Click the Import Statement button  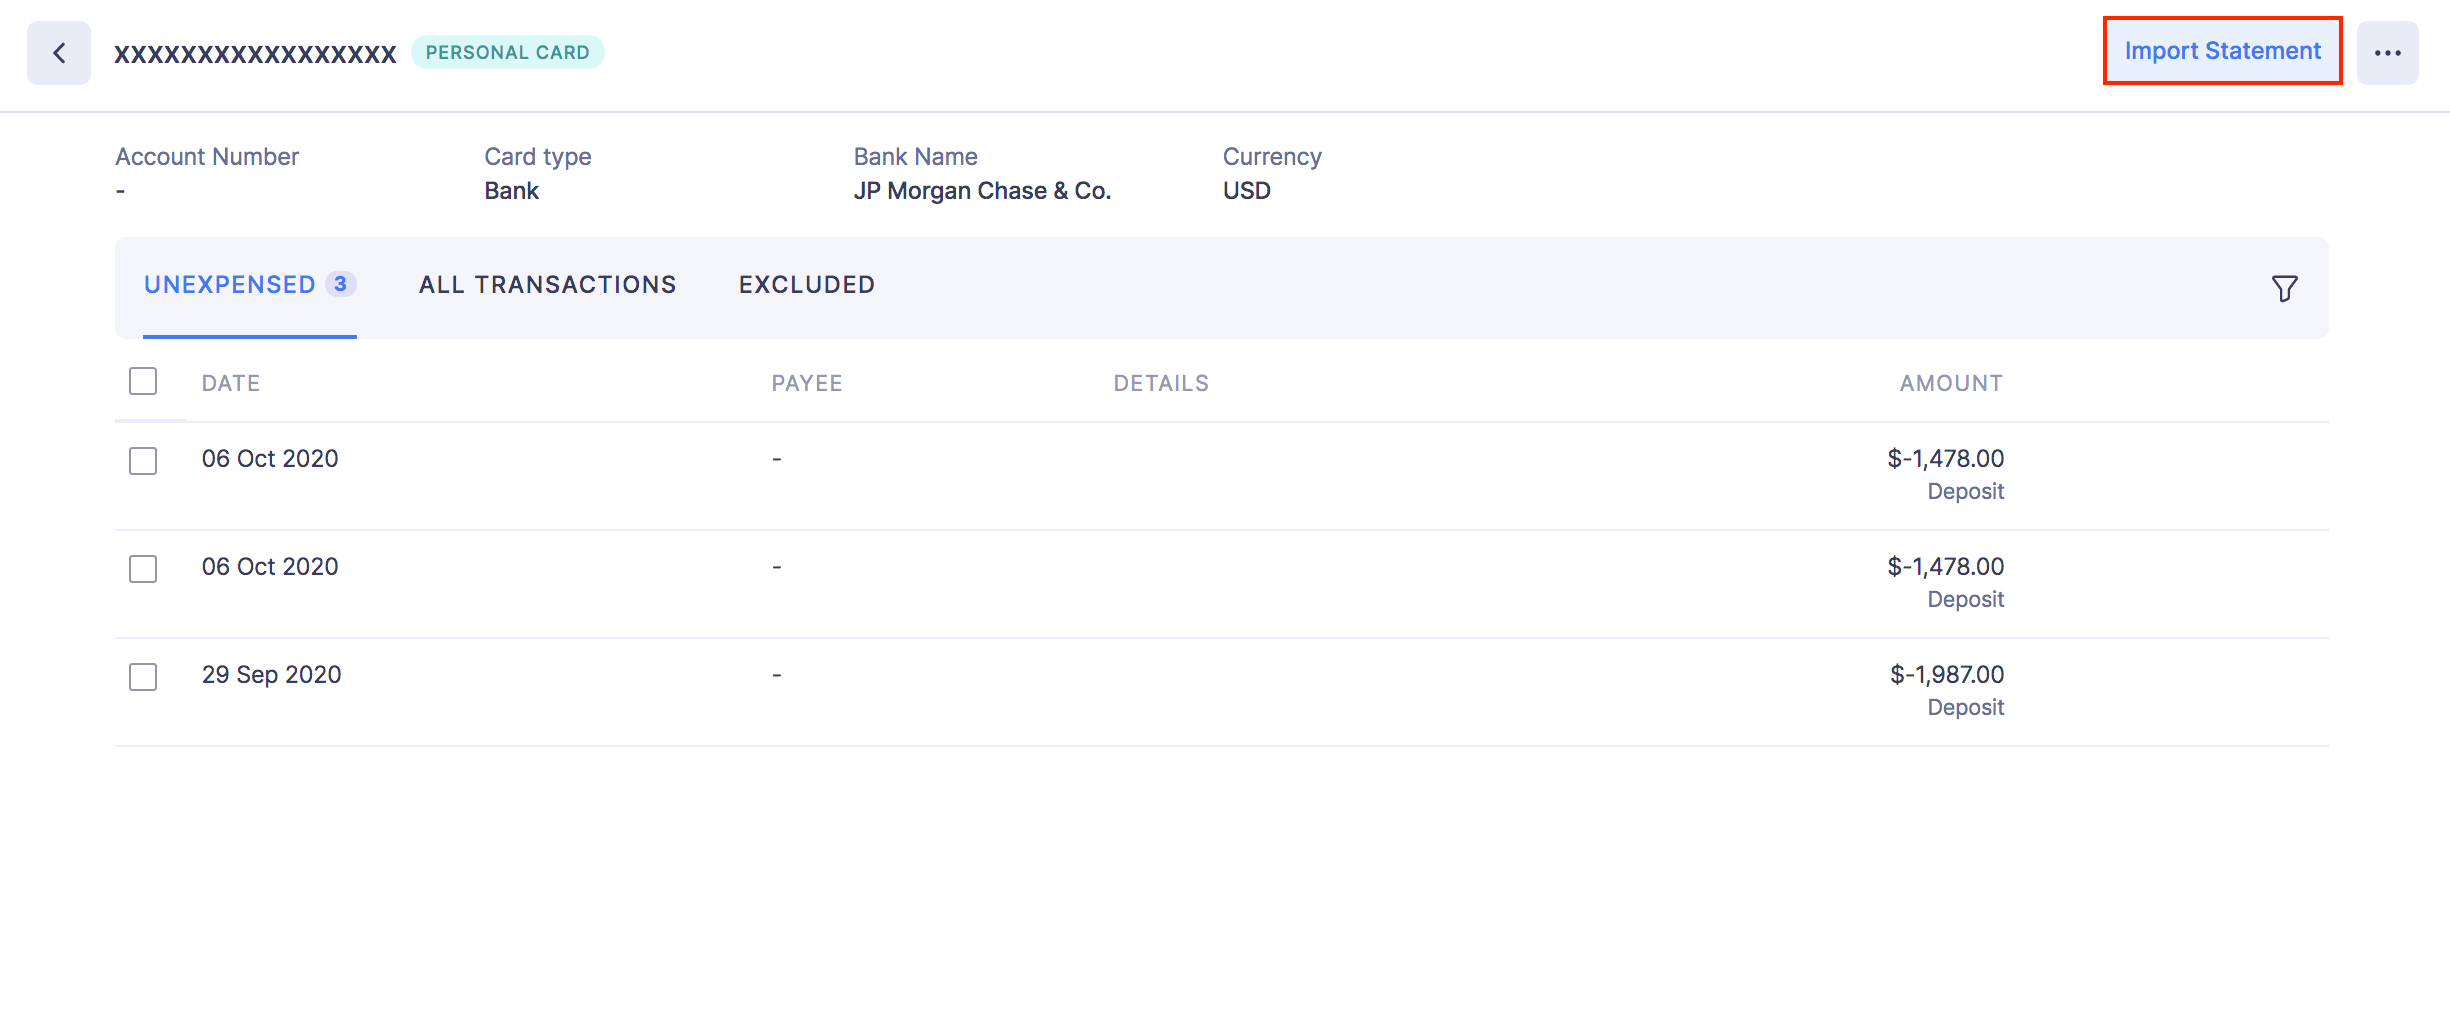click(x=2222, y=51)
